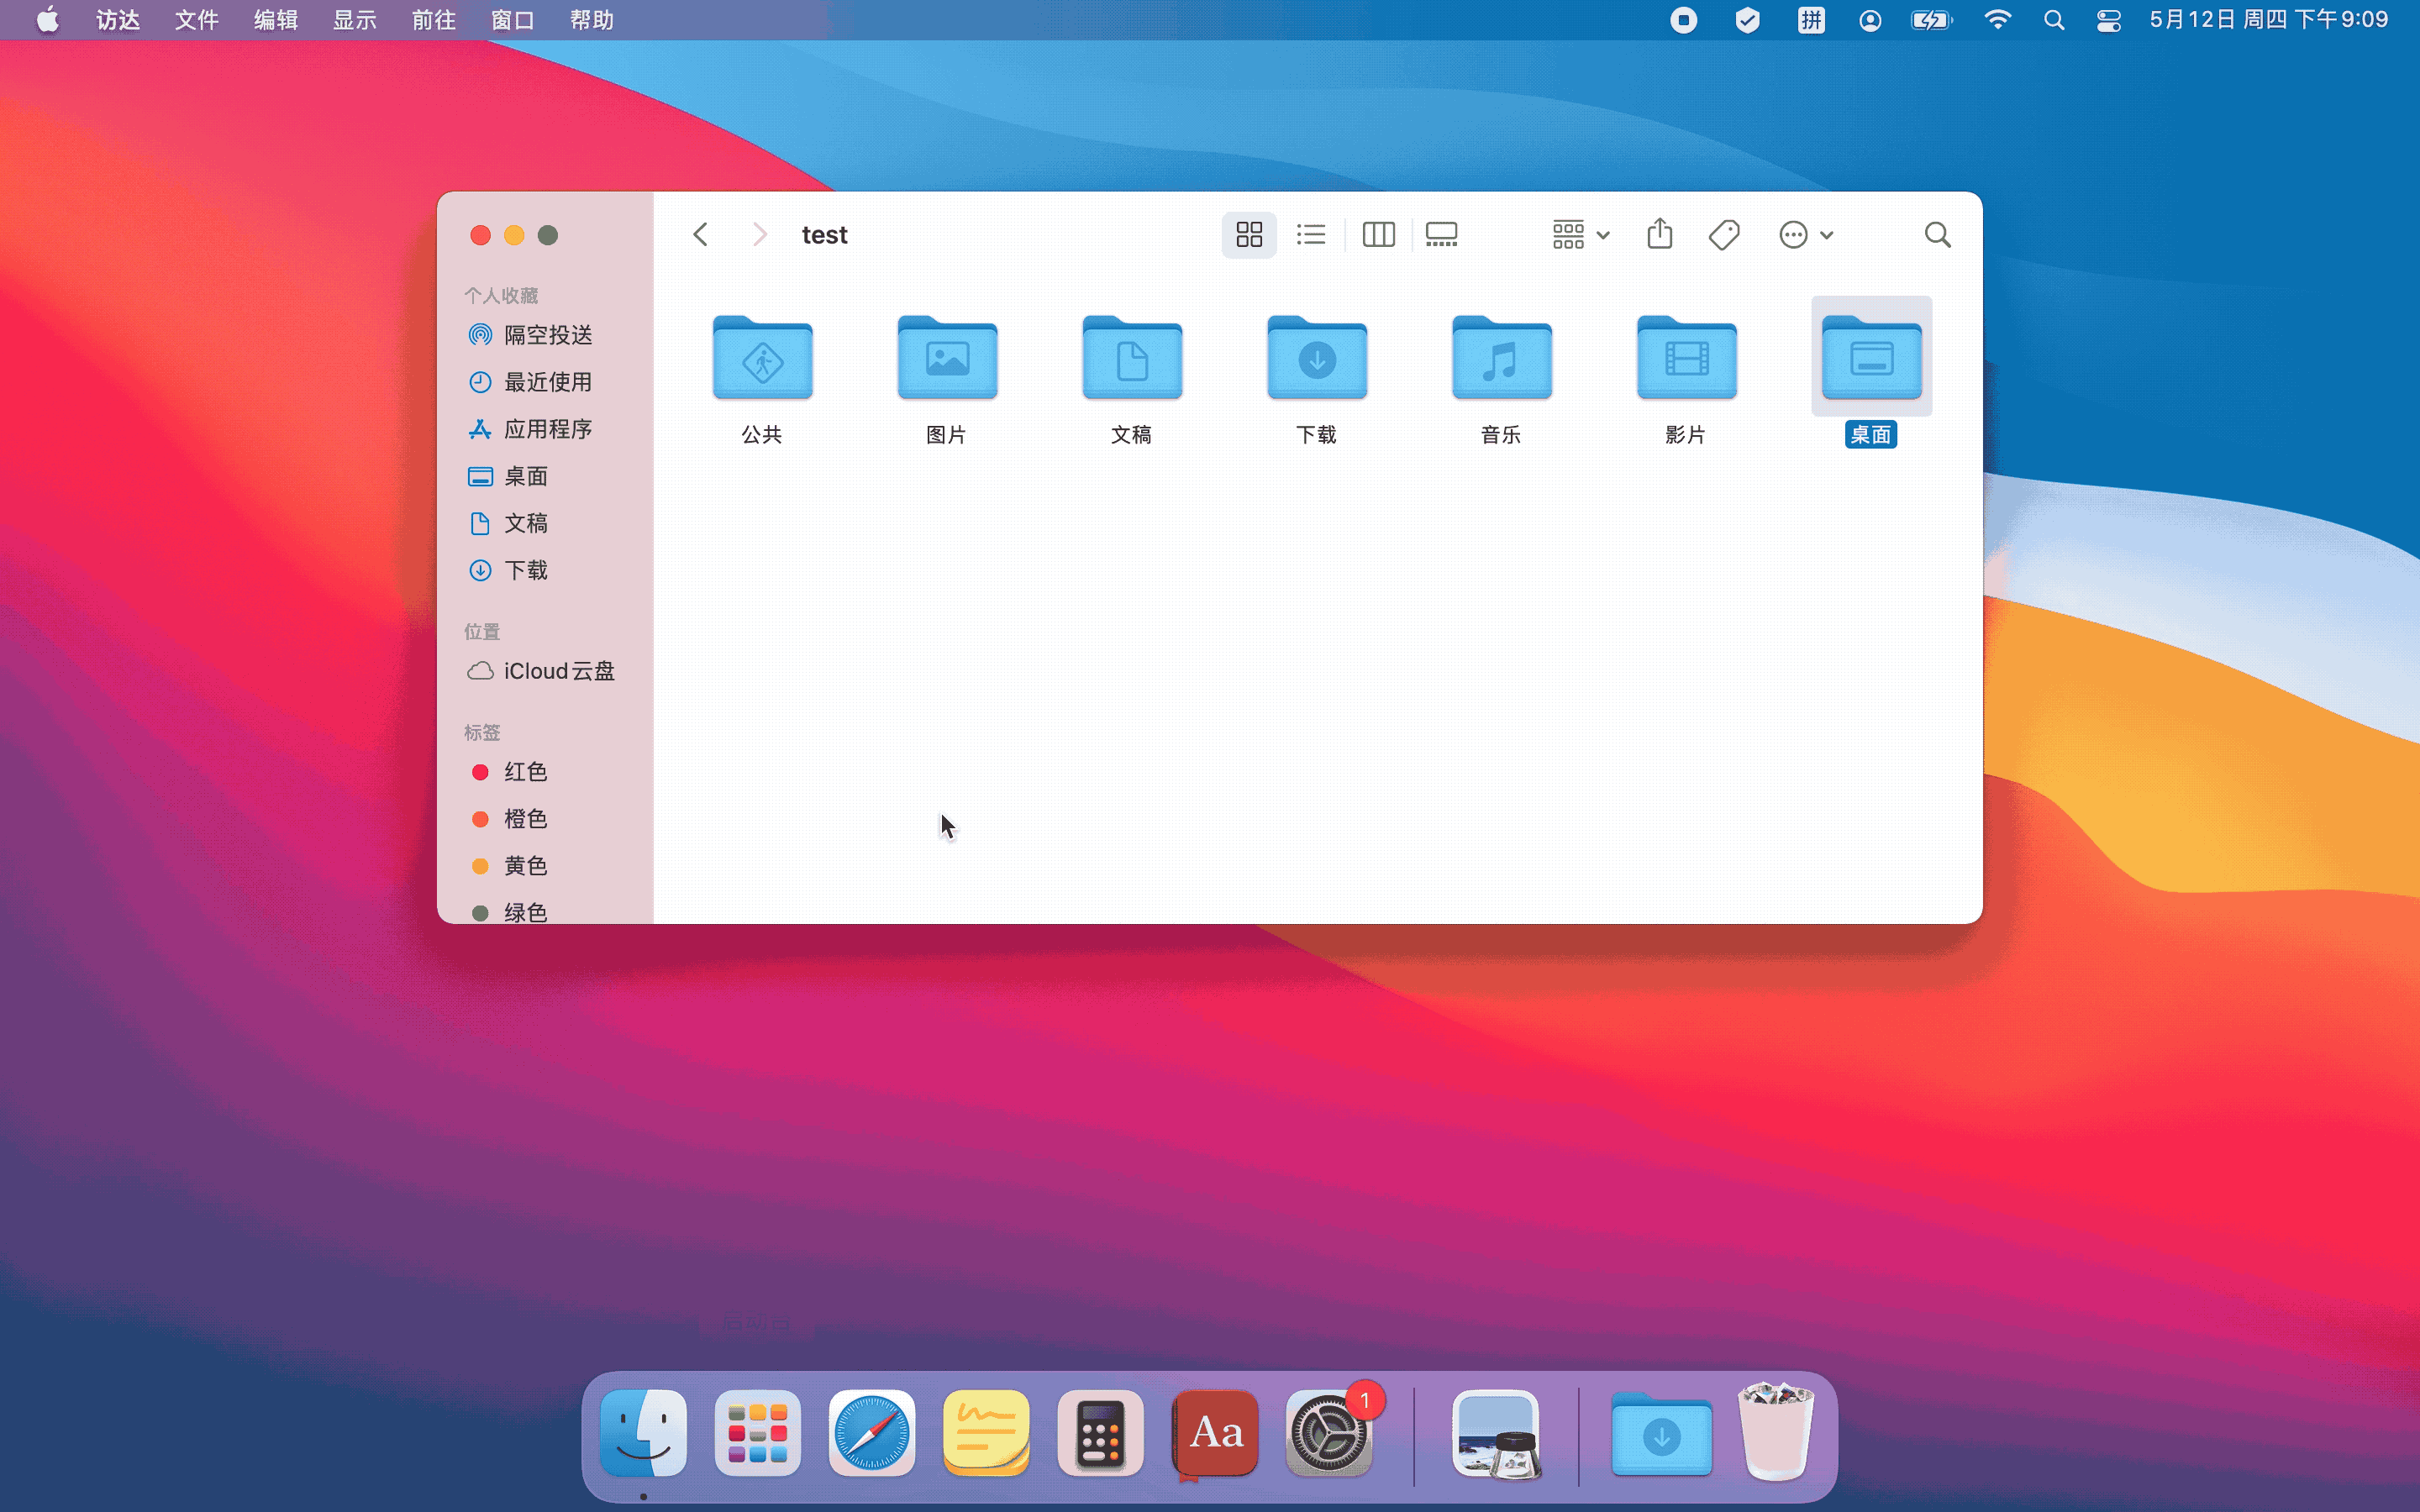Click the Tags icon in toolbar
The height and width of the screenshot is (1512, 2420).
pyautogui.click(x=1723, y=235)
